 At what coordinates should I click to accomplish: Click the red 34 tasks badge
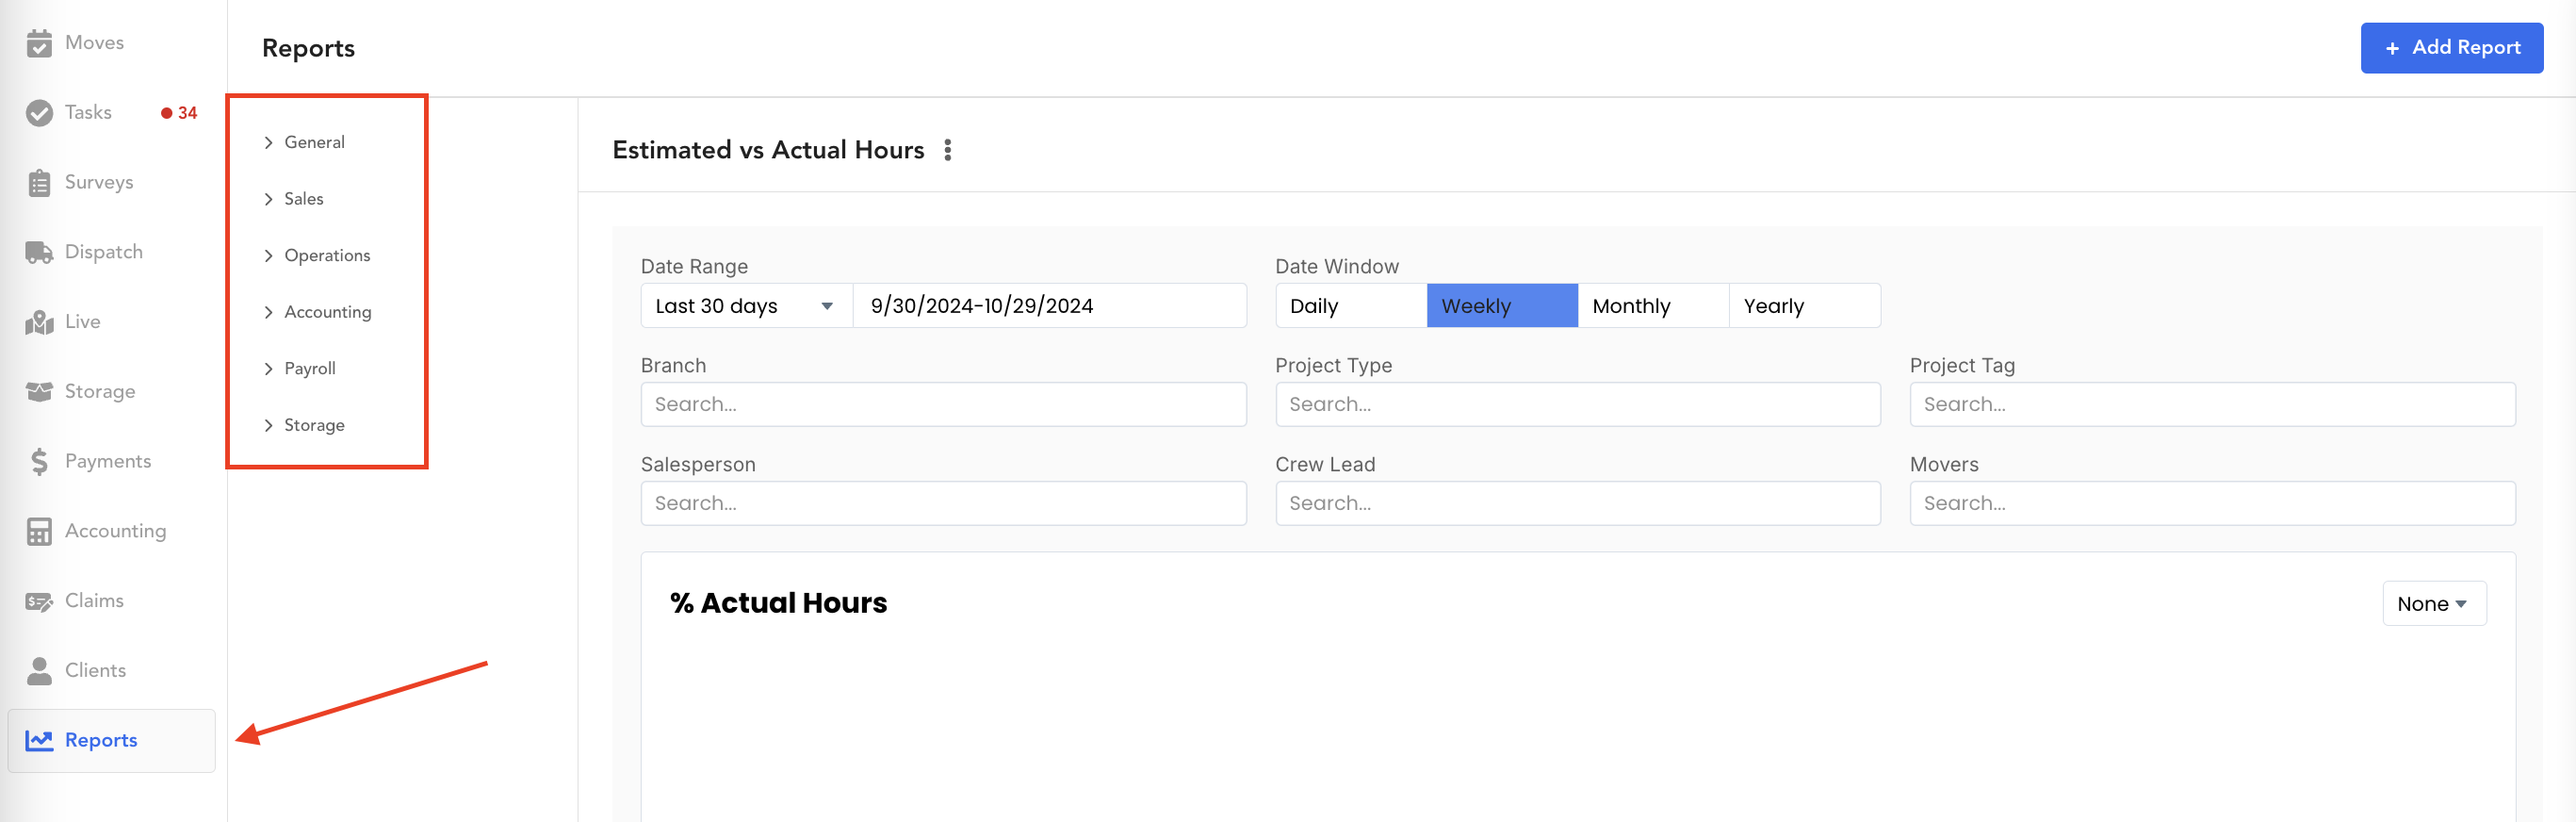pos(179,113)
